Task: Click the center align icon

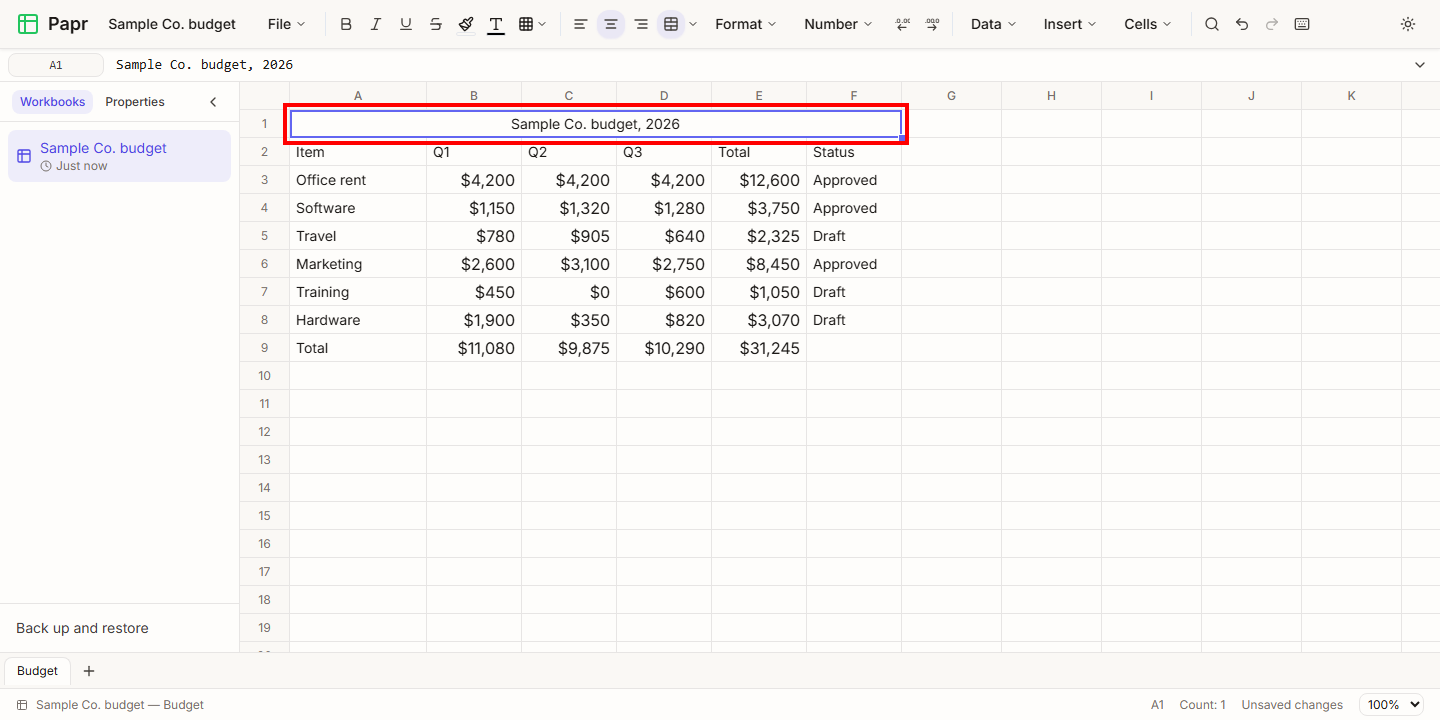Action: tap(611, 24)
